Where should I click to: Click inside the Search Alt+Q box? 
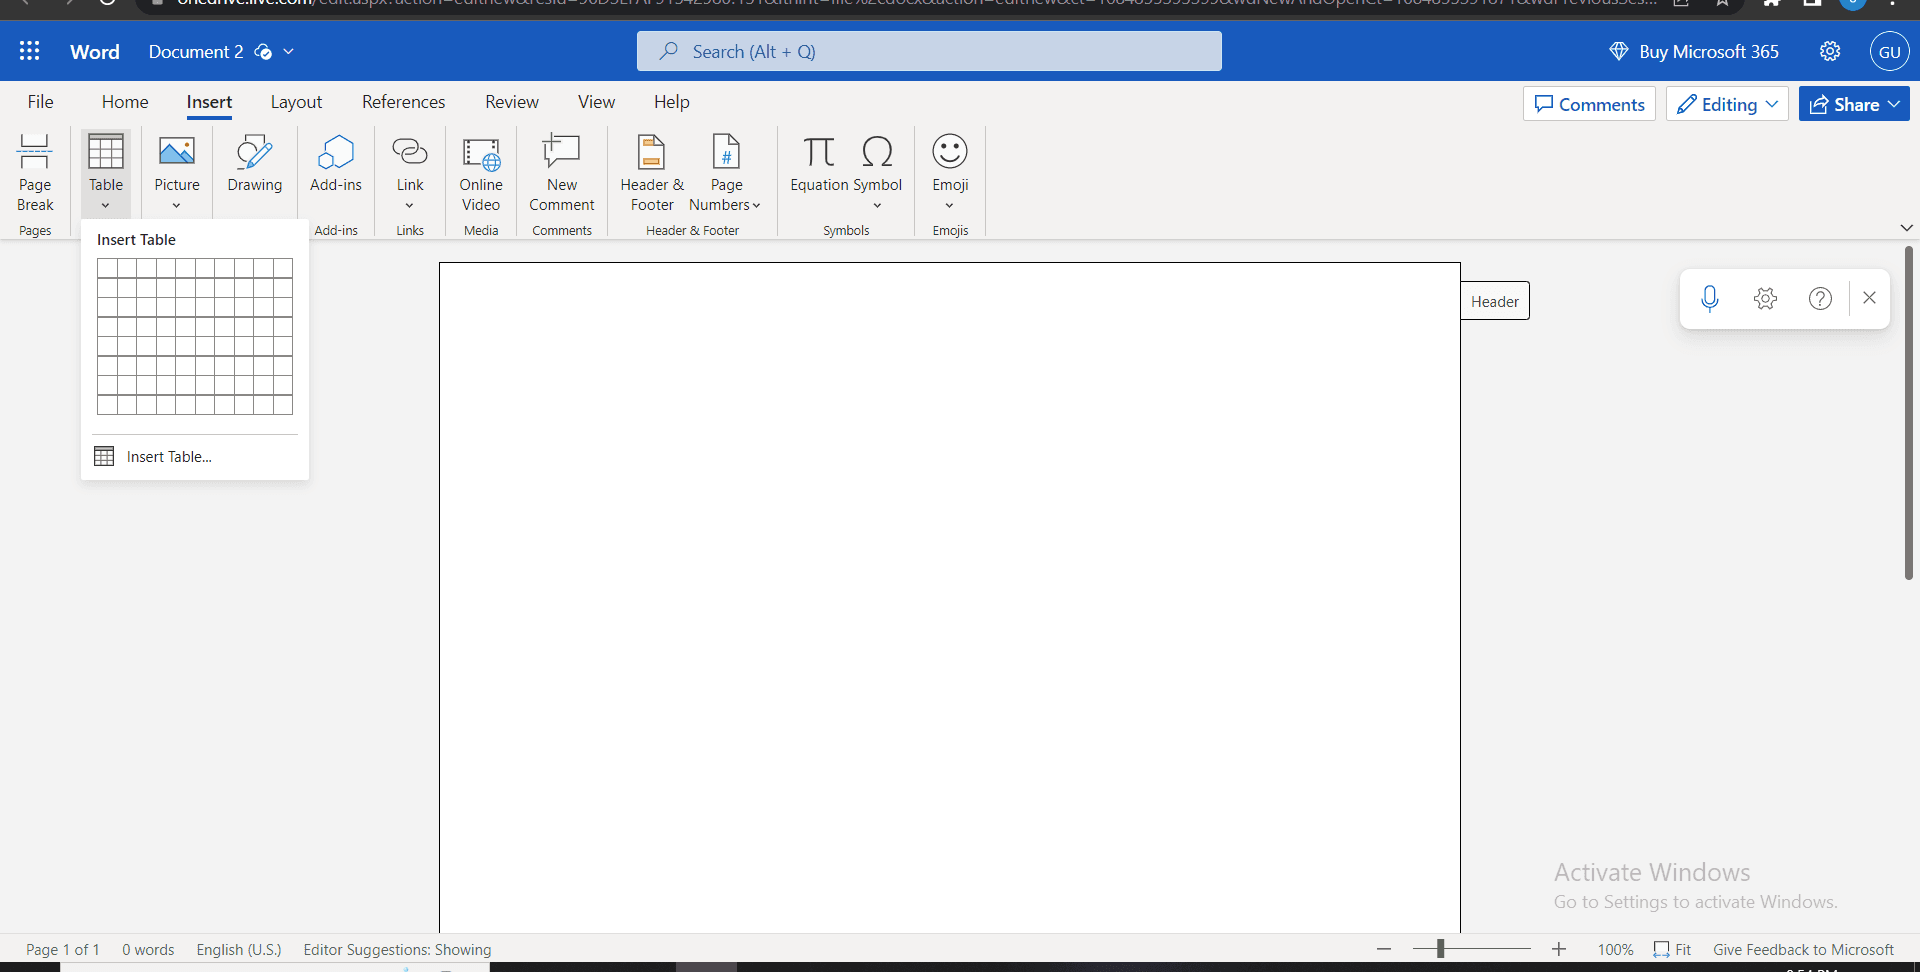click(x=929, y=50)
